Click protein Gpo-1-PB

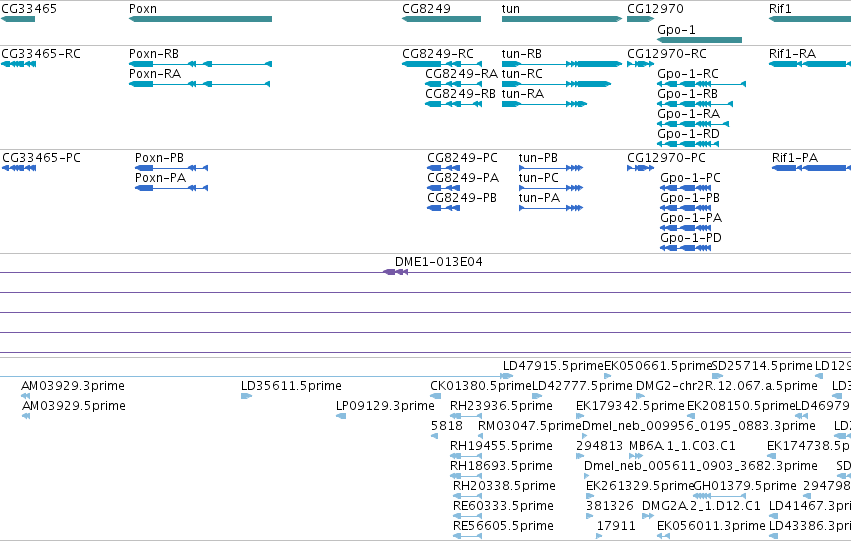(685, 208)
